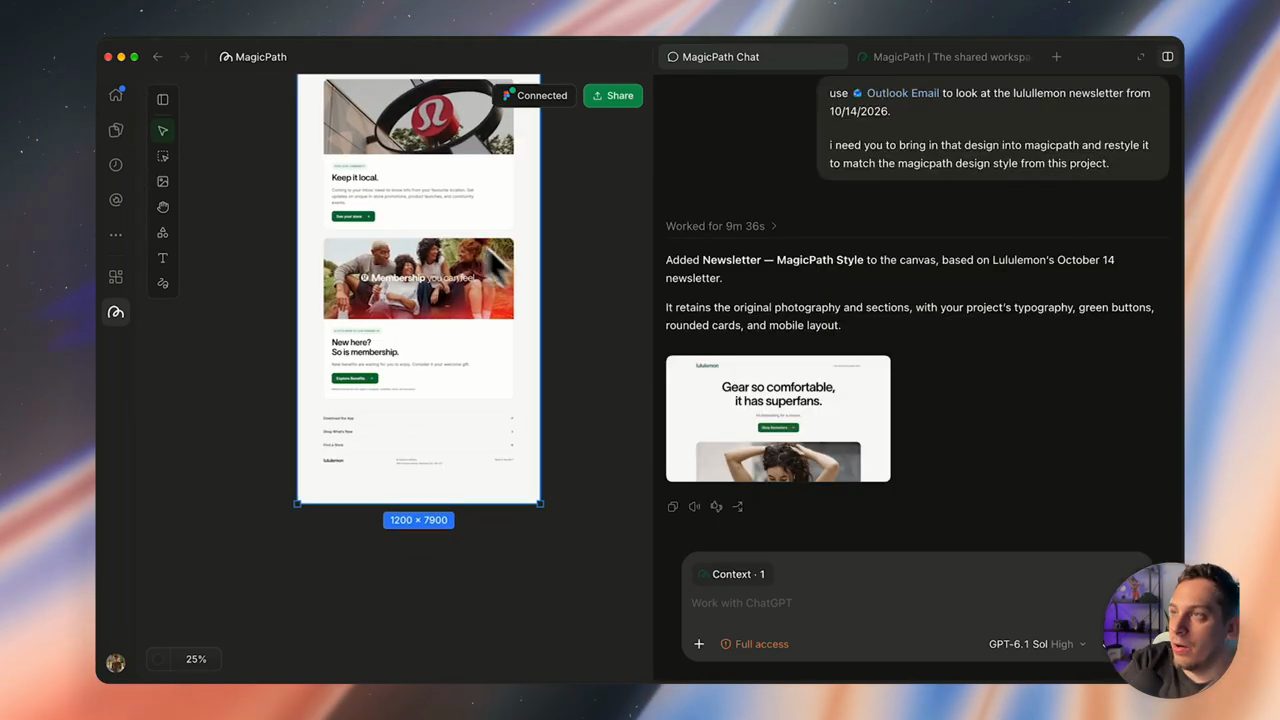
Task: Open the @ mentions icon in sidebar
Action: click(116, 200)
